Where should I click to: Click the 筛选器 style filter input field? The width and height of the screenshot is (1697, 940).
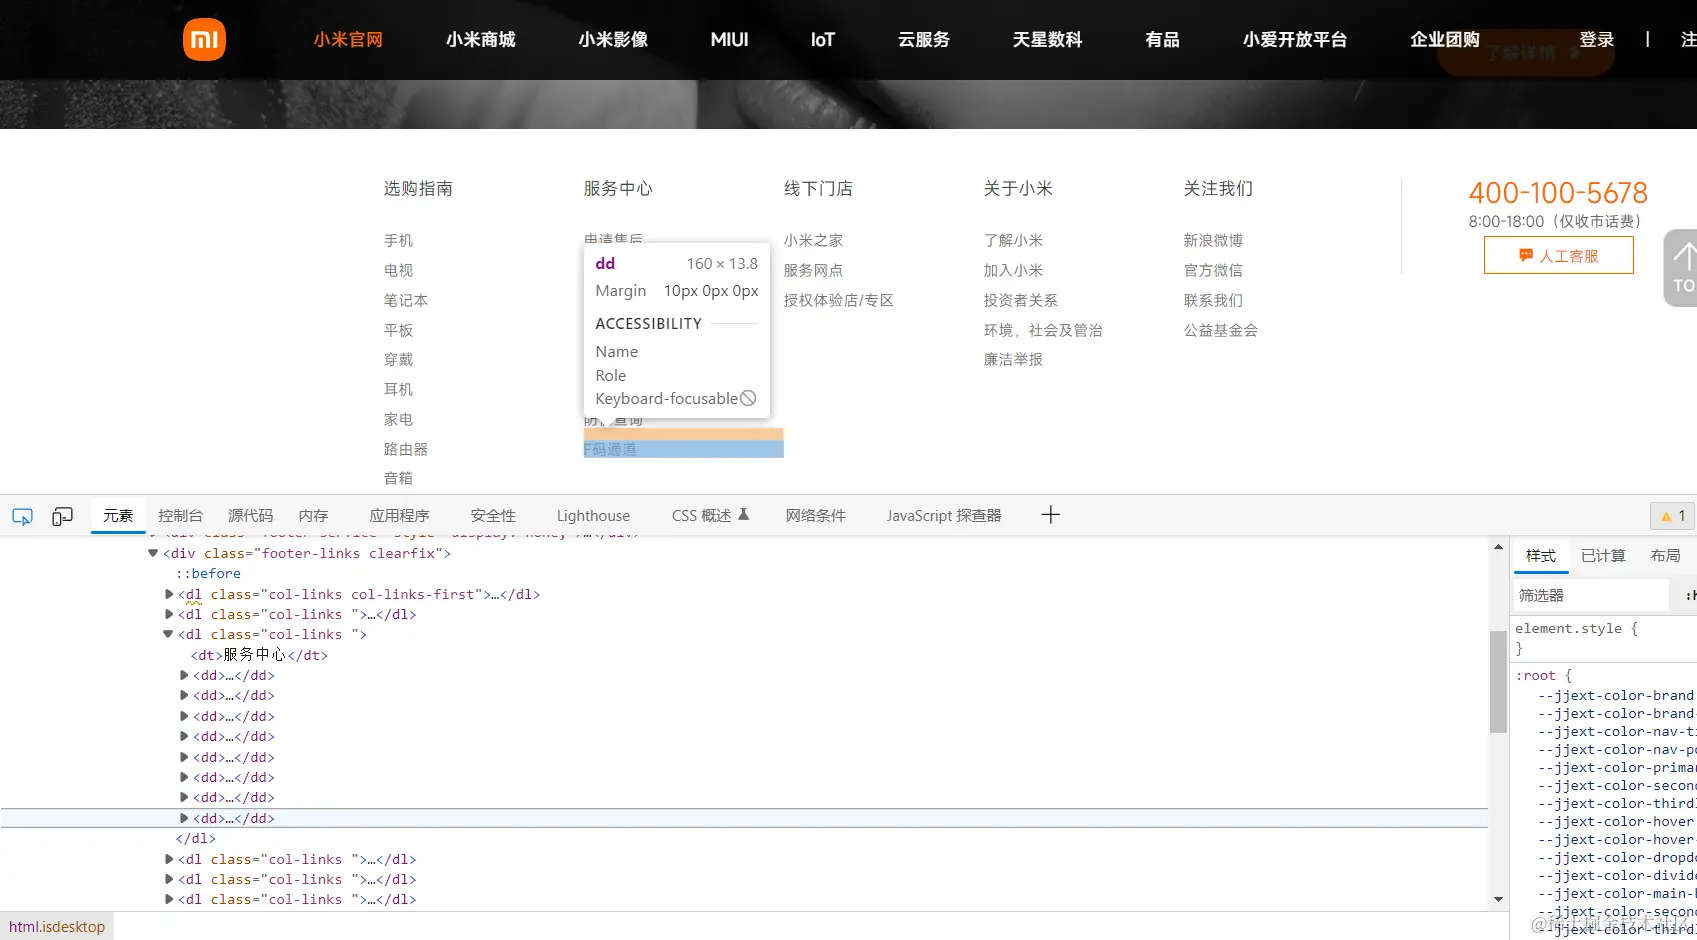click(1590, 595)
